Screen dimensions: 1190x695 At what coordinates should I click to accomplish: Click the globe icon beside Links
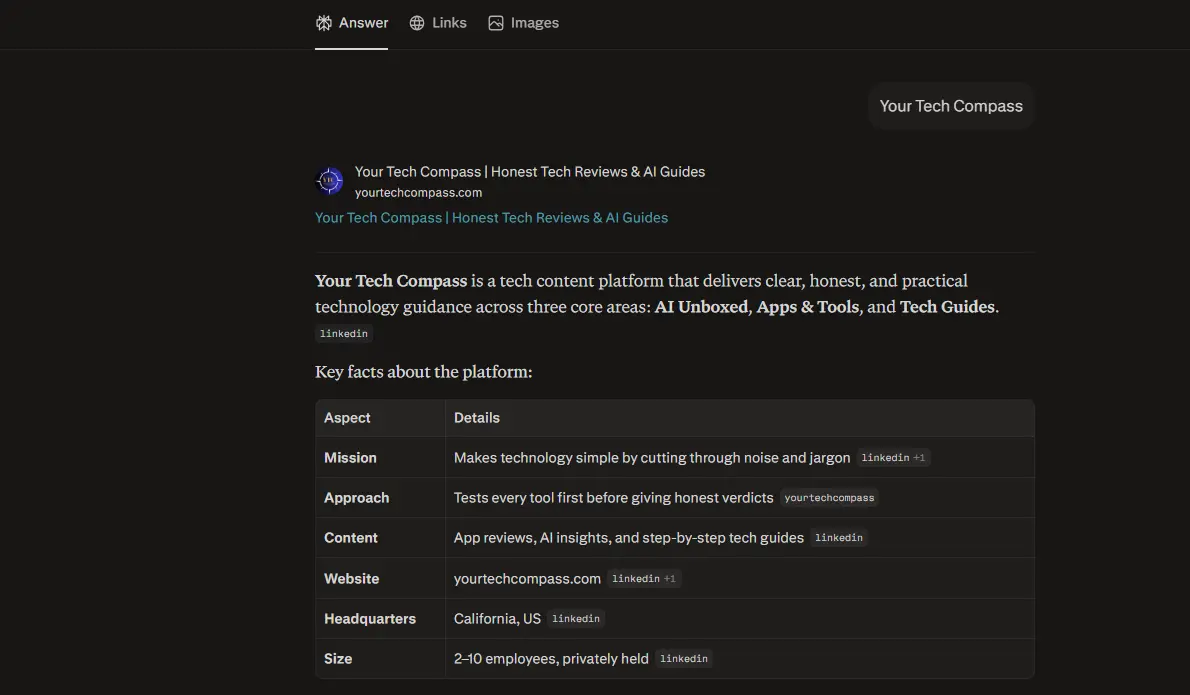click(417, 23)
